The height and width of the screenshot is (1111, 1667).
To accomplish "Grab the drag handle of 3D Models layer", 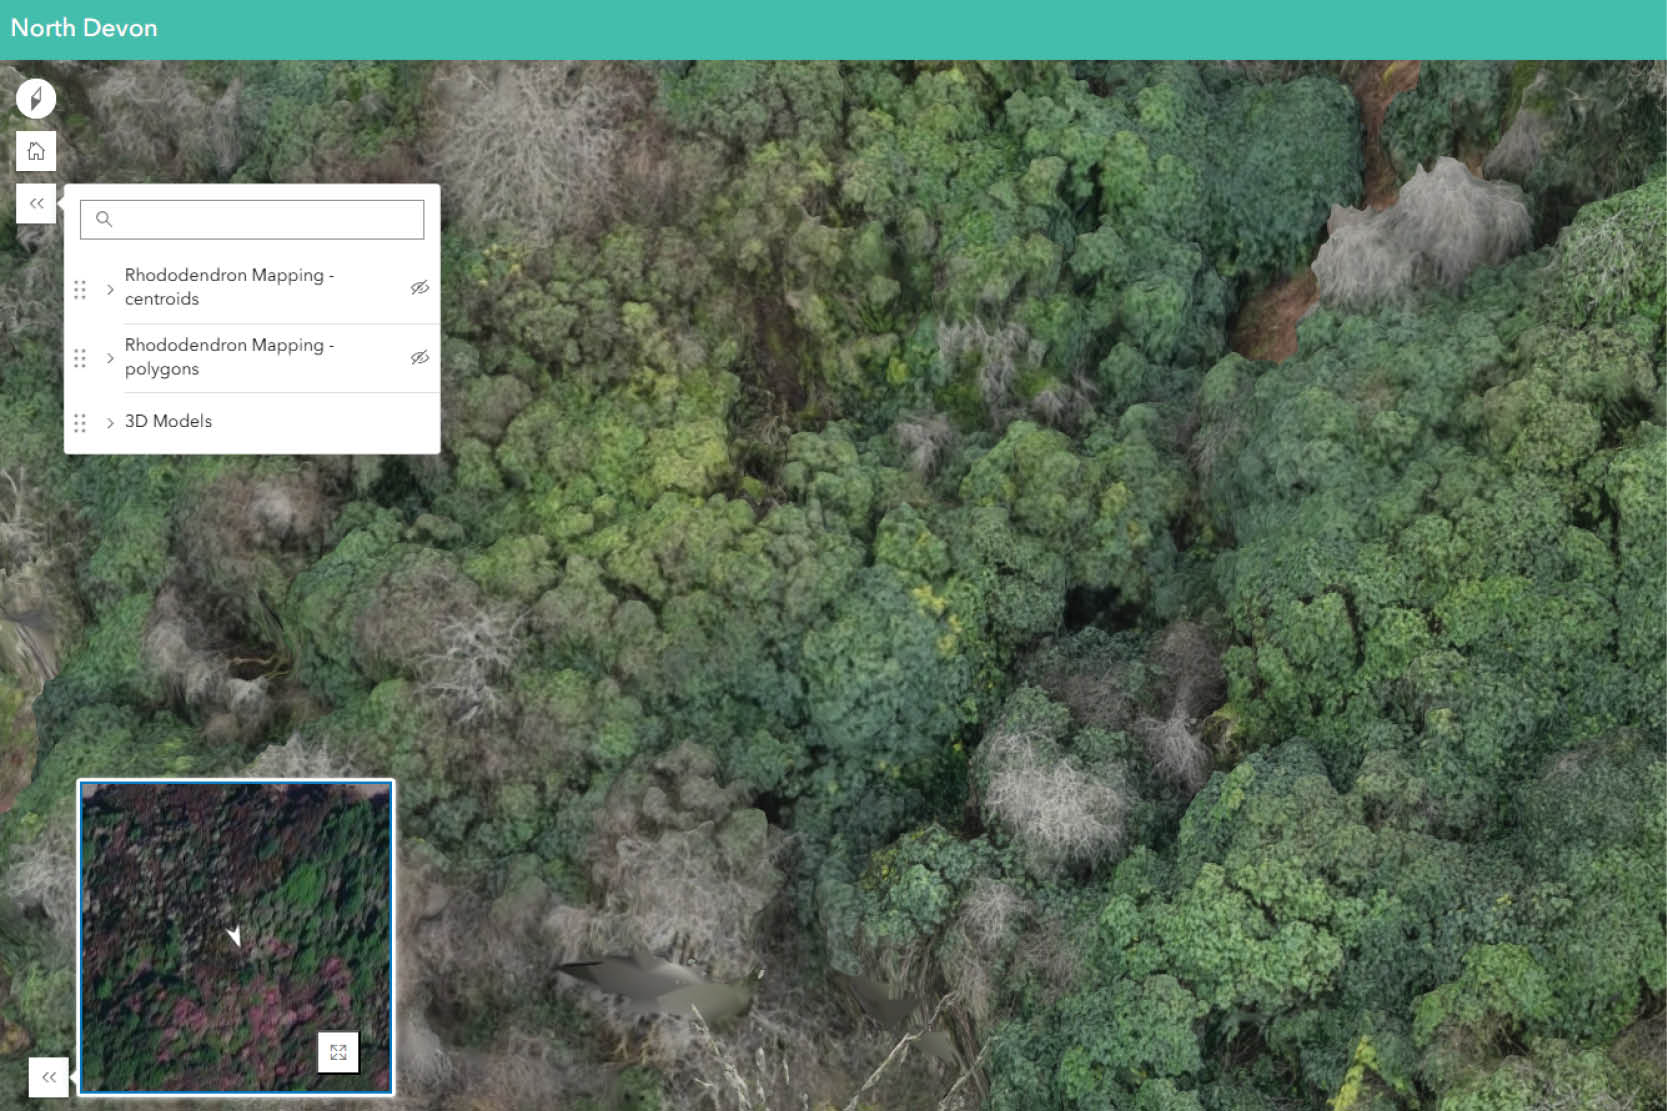I will (x=80, y=423).
